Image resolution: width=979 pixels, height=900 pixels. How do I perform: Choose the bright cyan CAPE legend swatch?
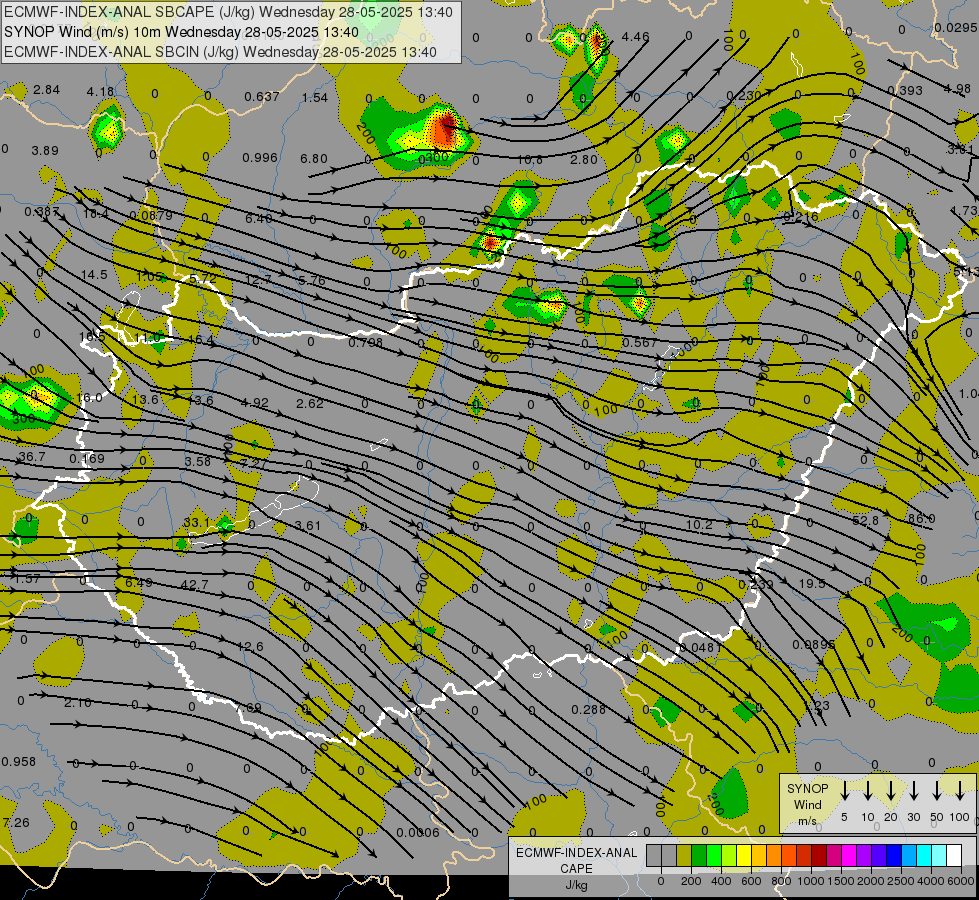click(x=923, y=855)
